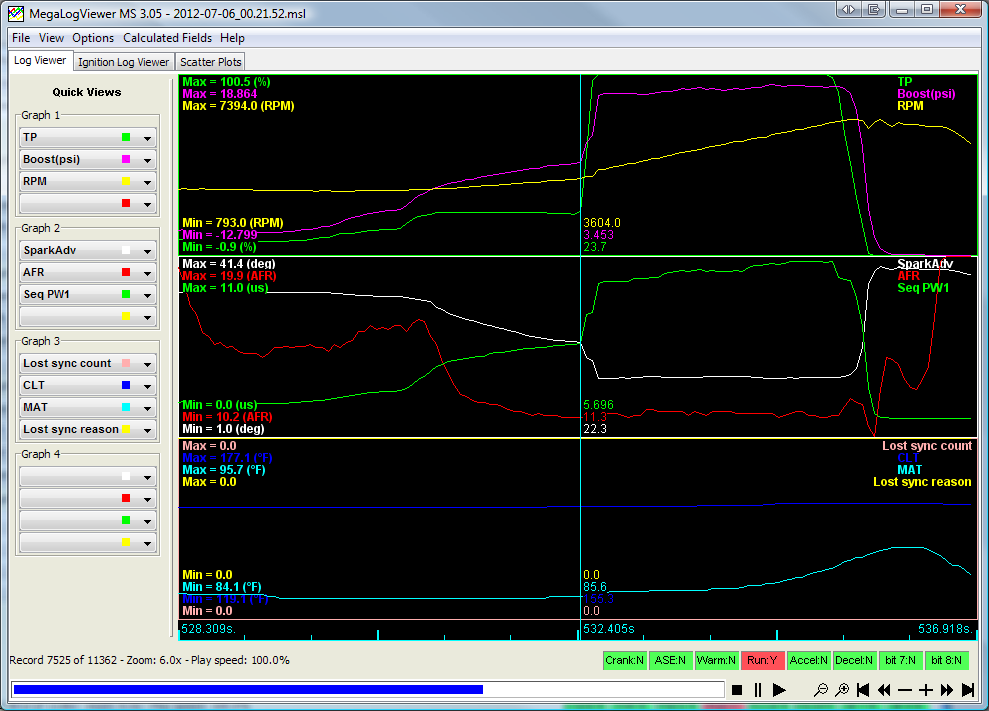
Task: Click the rewind double-arrow icon
Action: click(884, 690)
